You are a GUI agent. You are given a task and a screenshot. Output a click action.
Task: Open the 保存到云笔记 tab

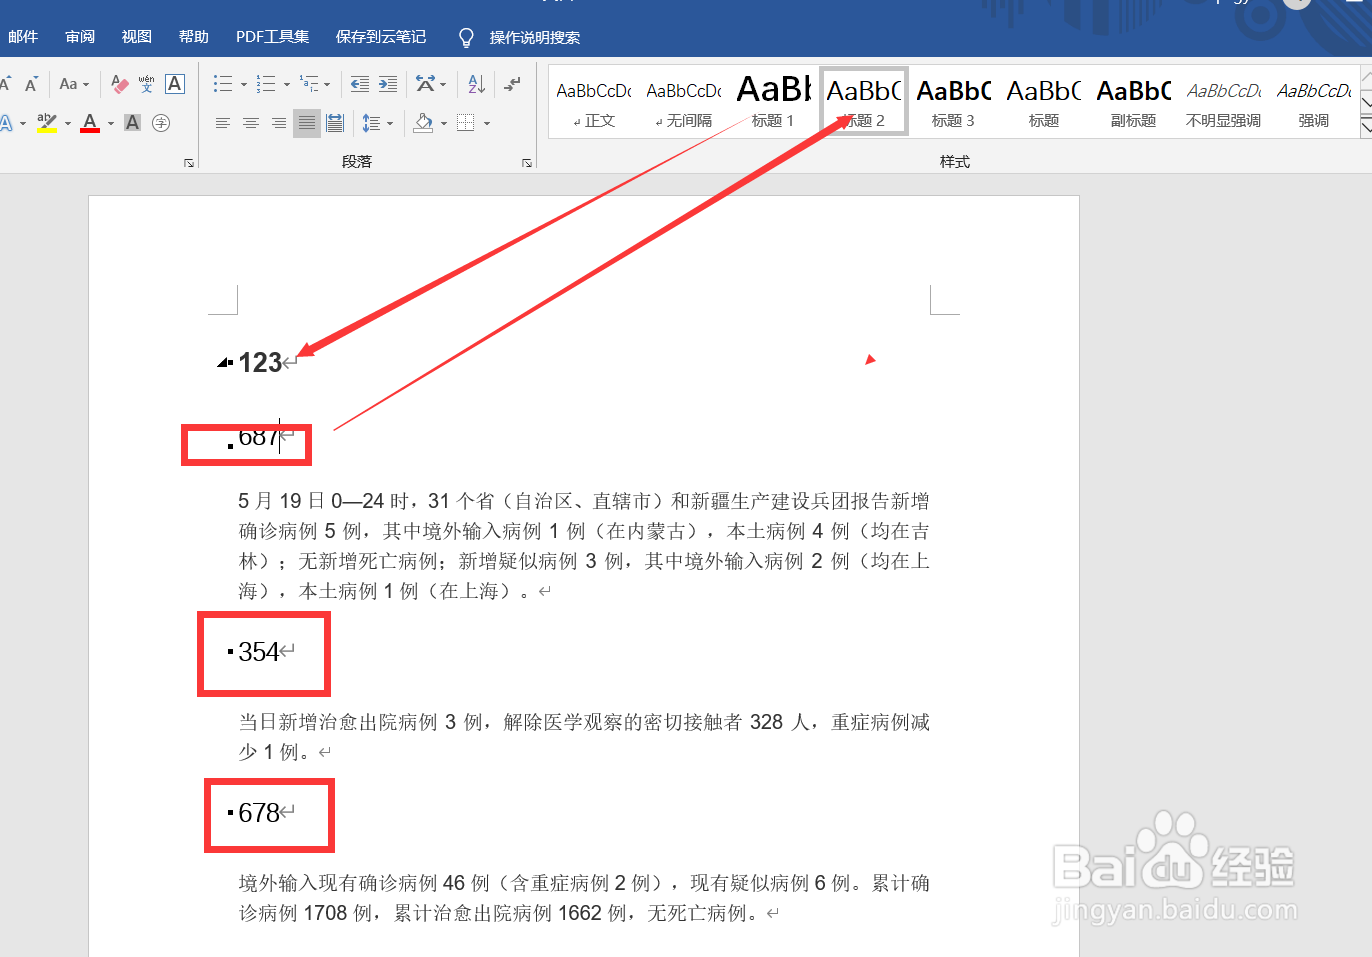click(381, 37)
